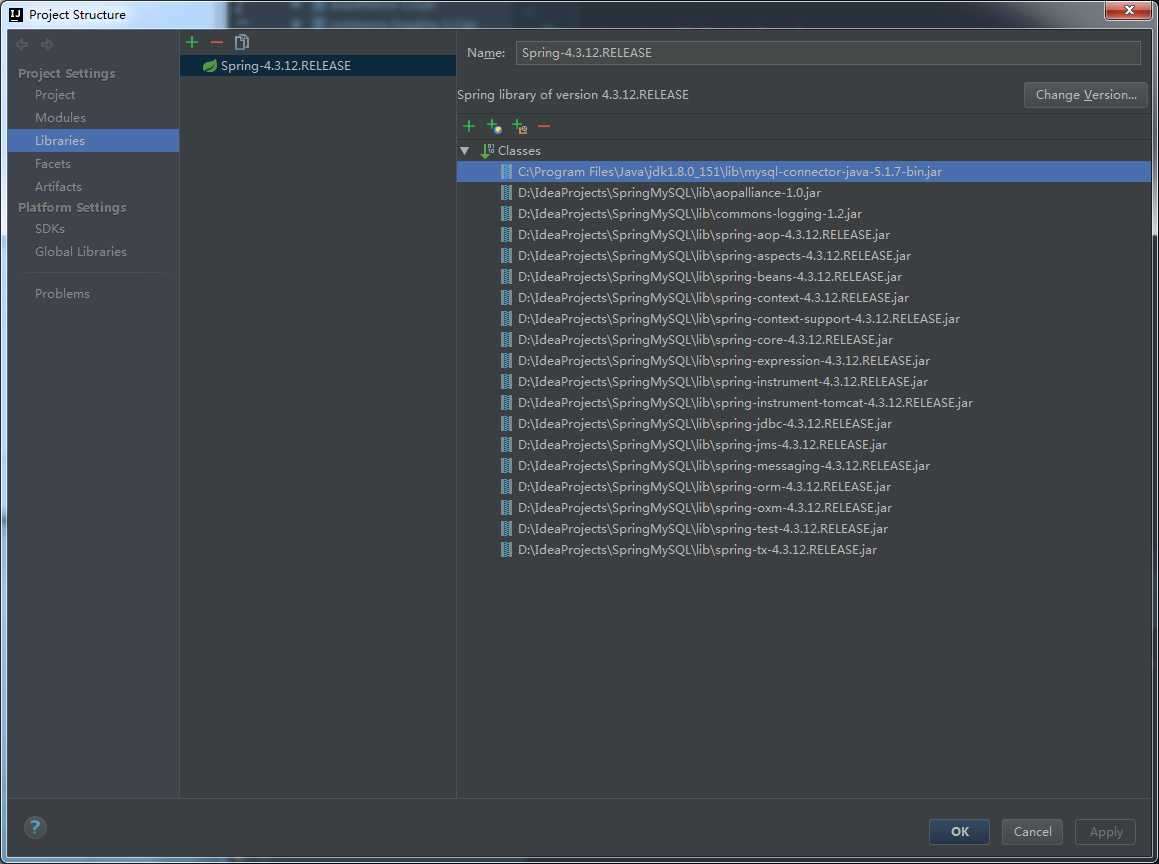Click the Spring leaf icon in library list
The height and width of the screenshot is (864, 1159).
coord(210,66)
